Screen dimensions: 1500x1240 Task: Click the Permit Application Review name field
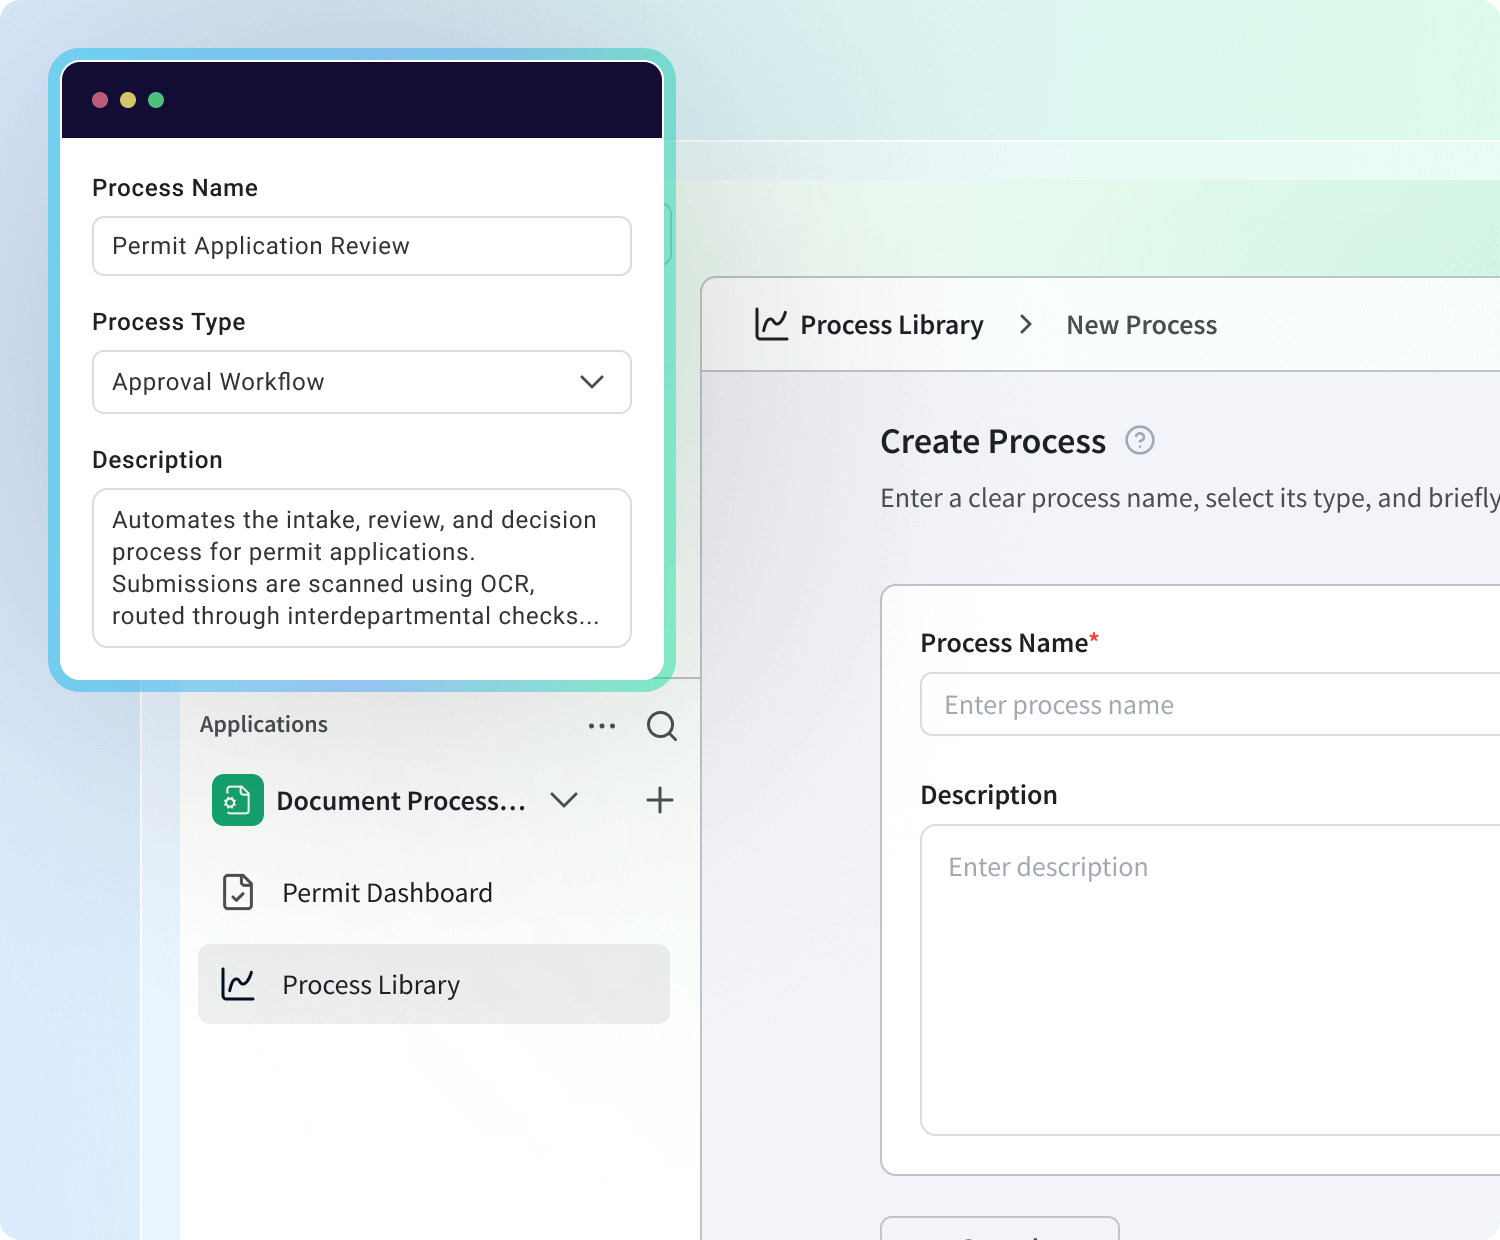click(x=361, y=246)
